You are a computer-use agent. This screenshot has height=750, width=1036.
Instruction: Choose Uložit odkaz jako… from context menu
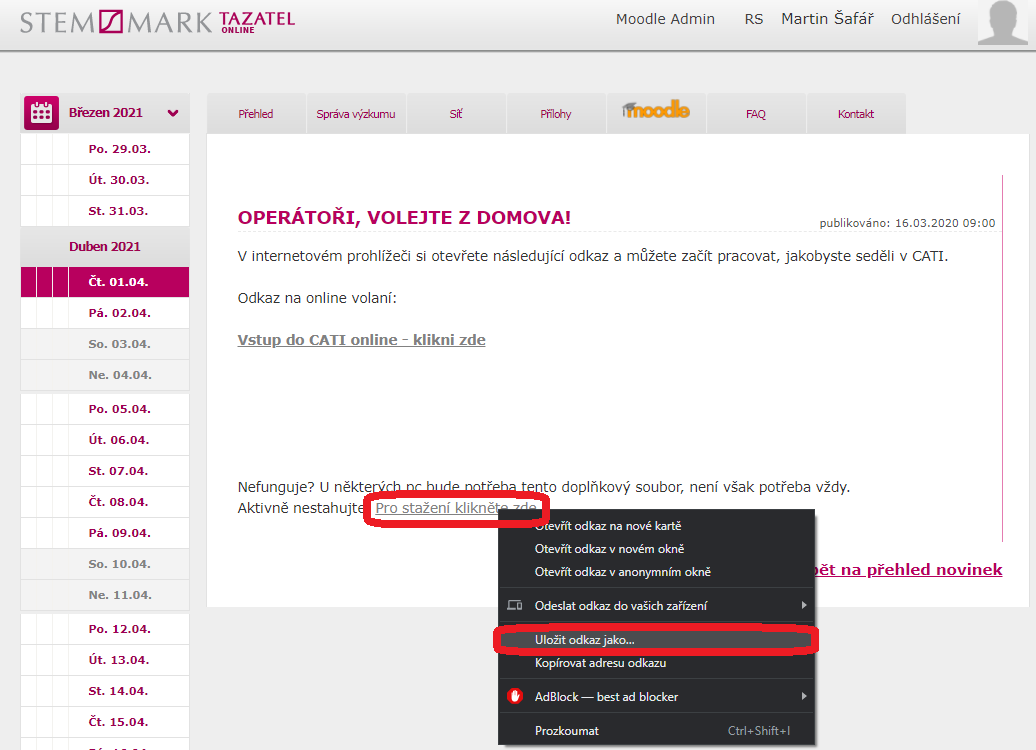[x=585, y=640]
